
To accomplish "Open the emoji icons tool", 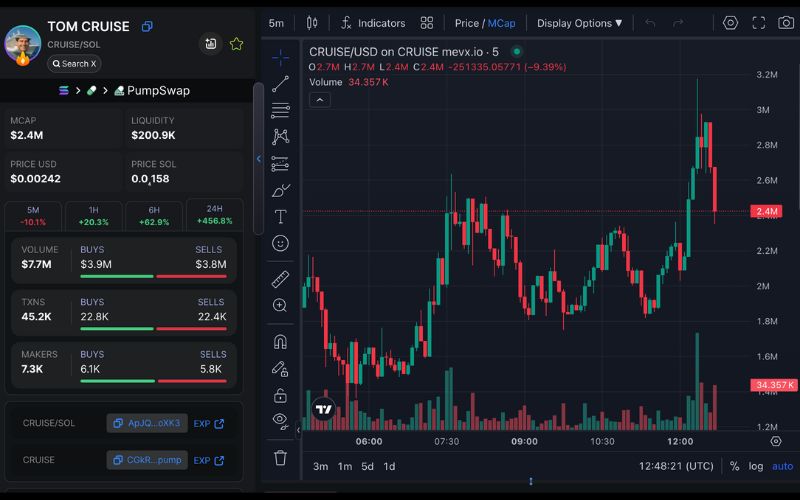I will (x=280, y=243).
